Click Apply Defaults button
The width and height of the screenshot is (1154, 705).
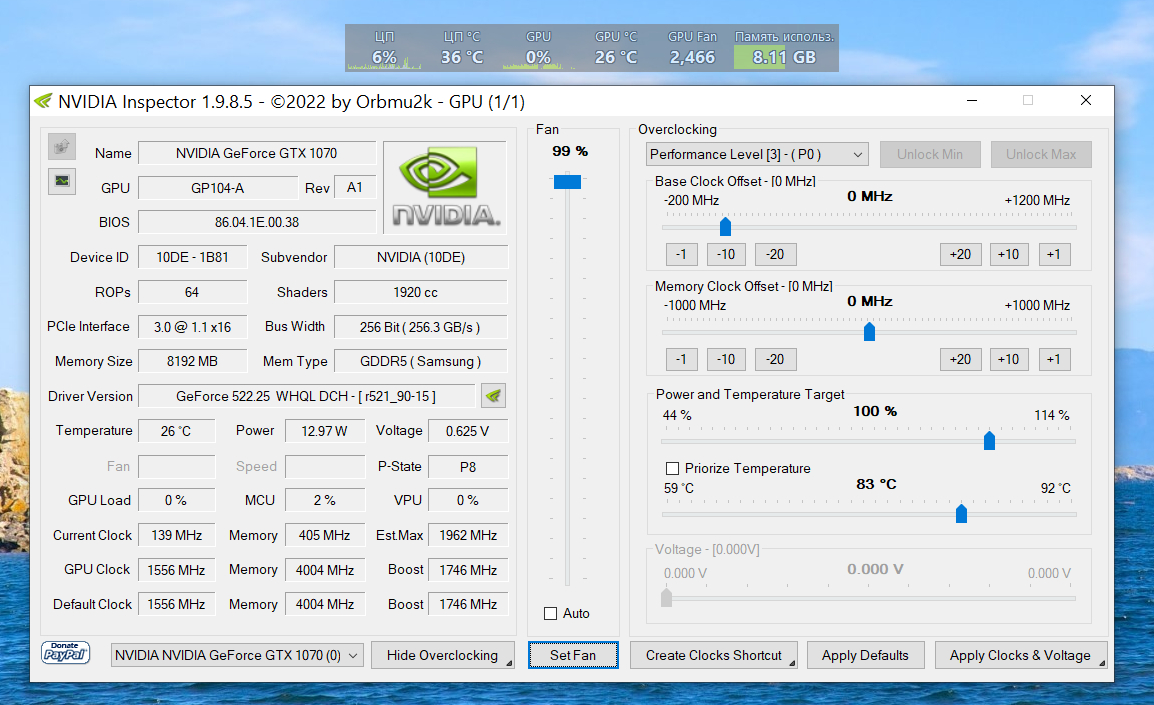(866, 655)
